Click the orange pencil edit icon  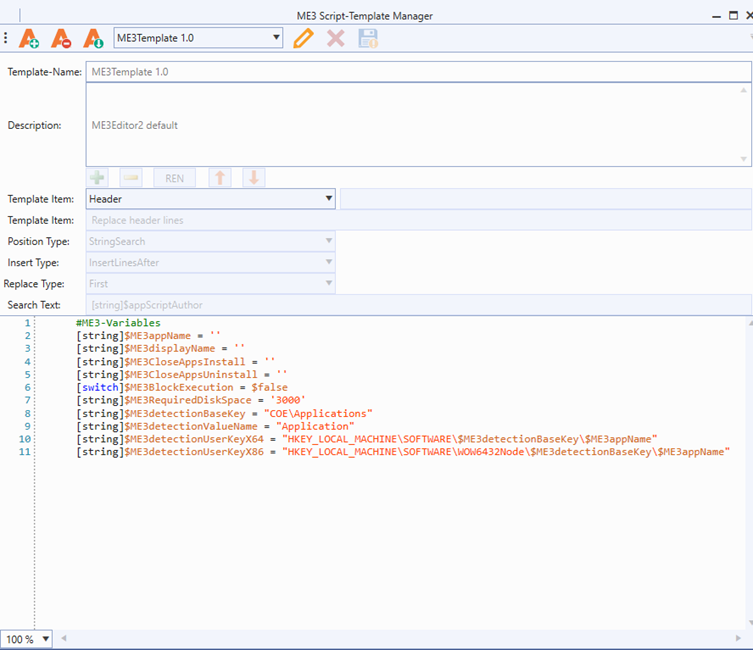pos(304,38)
